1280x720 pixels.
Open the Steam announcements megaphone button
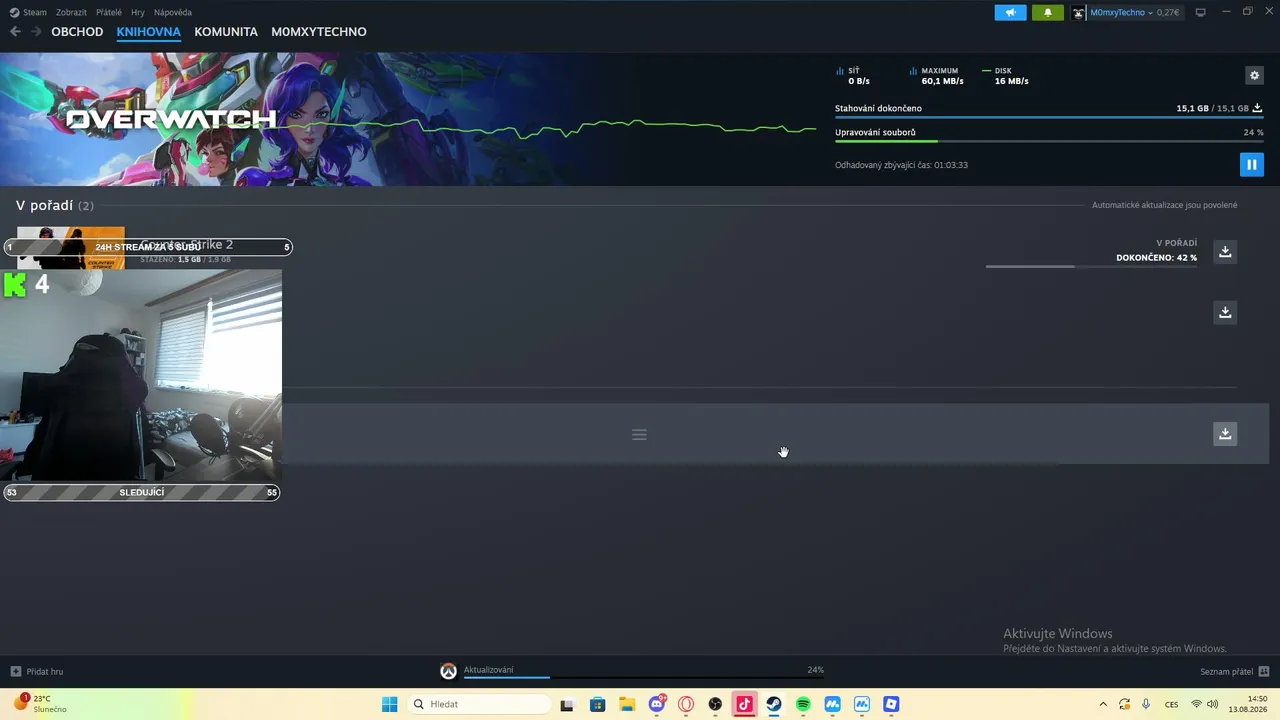point(1010,12)
